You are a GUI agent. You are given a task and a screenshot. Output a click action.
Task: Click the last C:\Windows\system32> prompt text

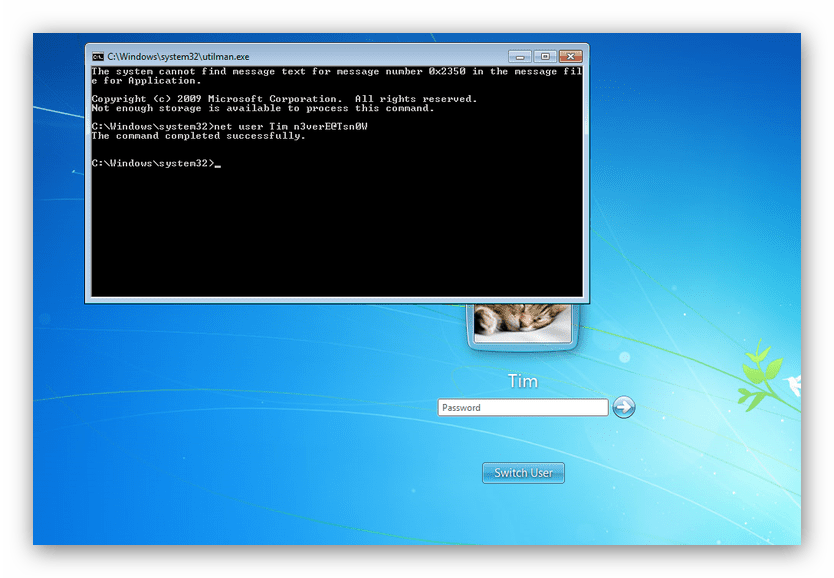[x=151, y=163]
